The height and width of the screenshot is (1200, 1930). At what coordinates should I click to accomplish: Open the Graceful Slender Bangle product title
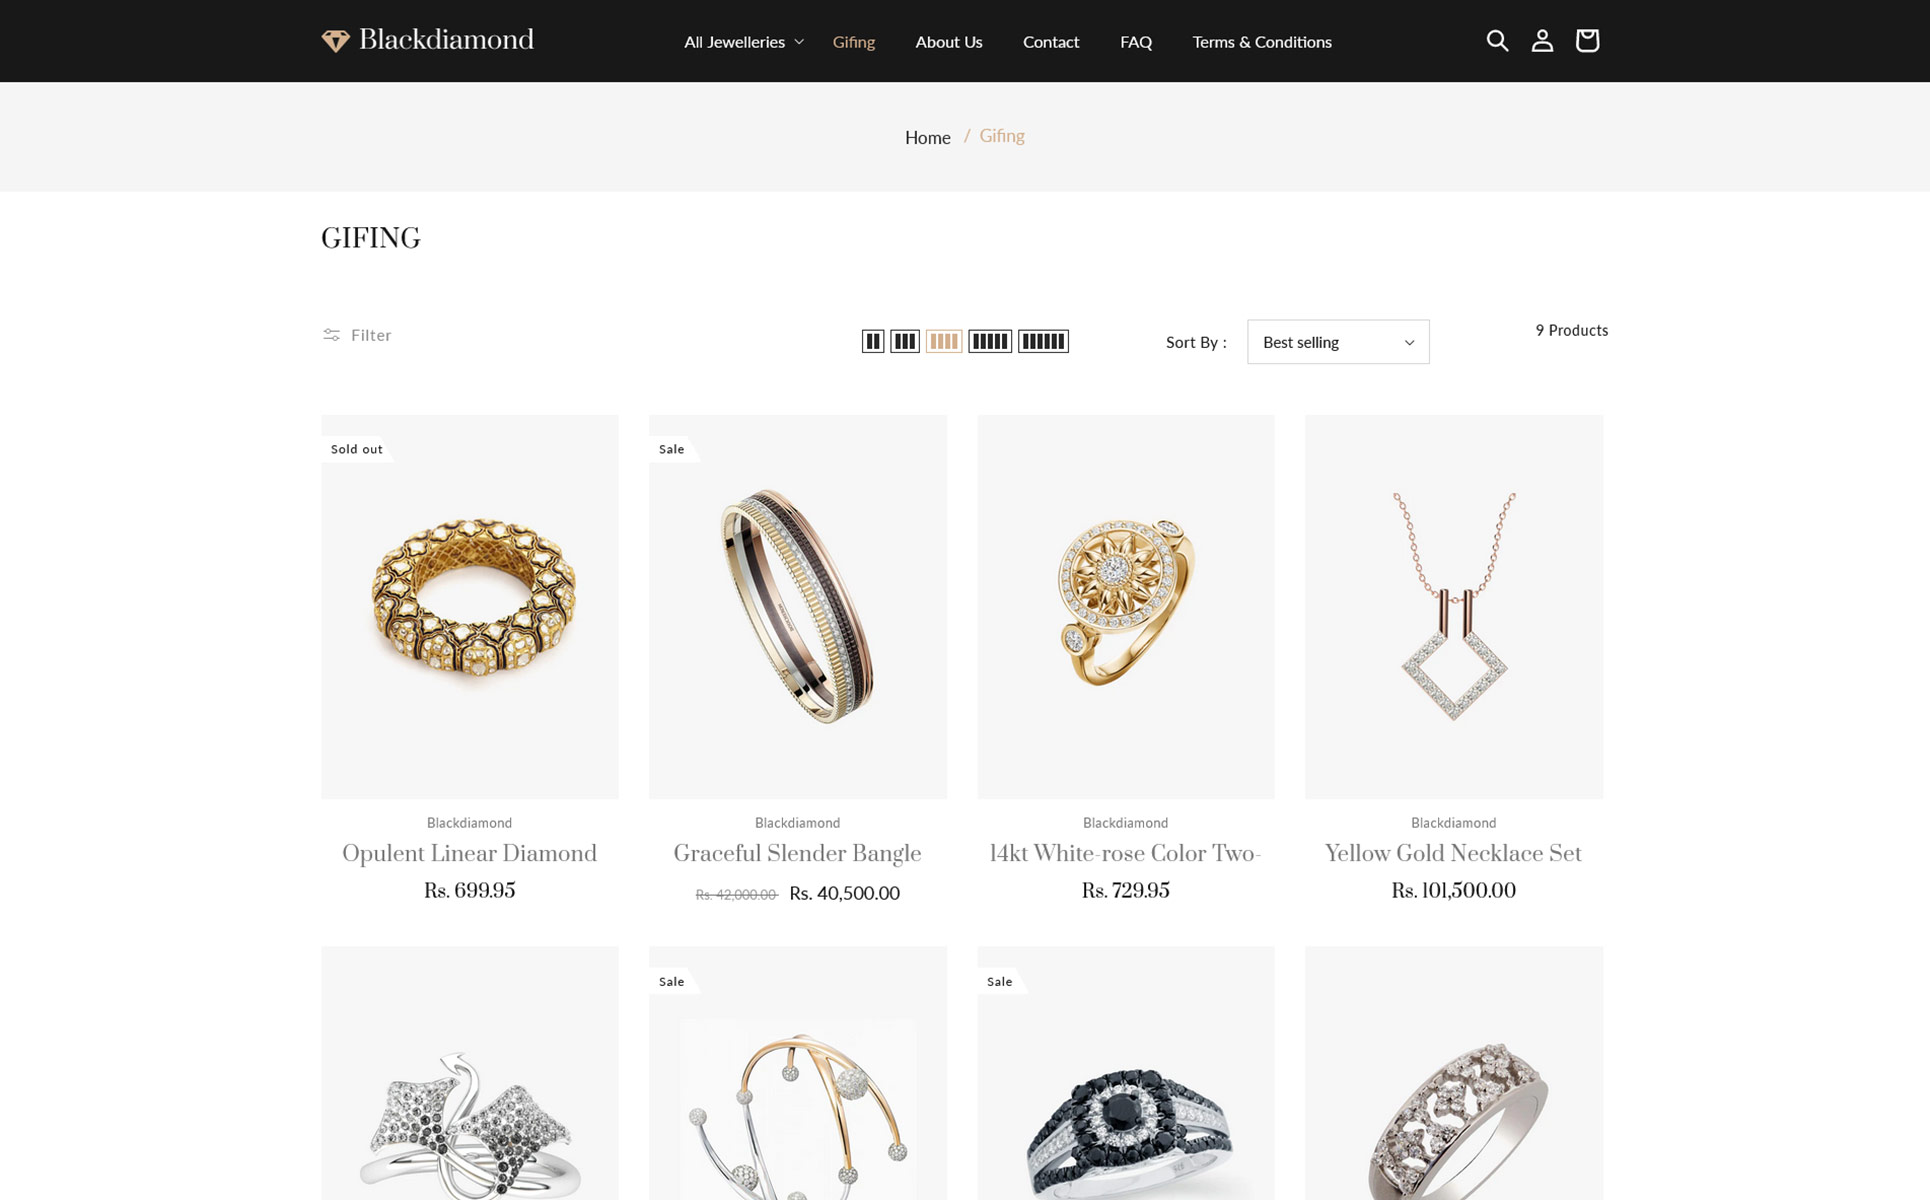pyautogui.click(x=796, y=854)
